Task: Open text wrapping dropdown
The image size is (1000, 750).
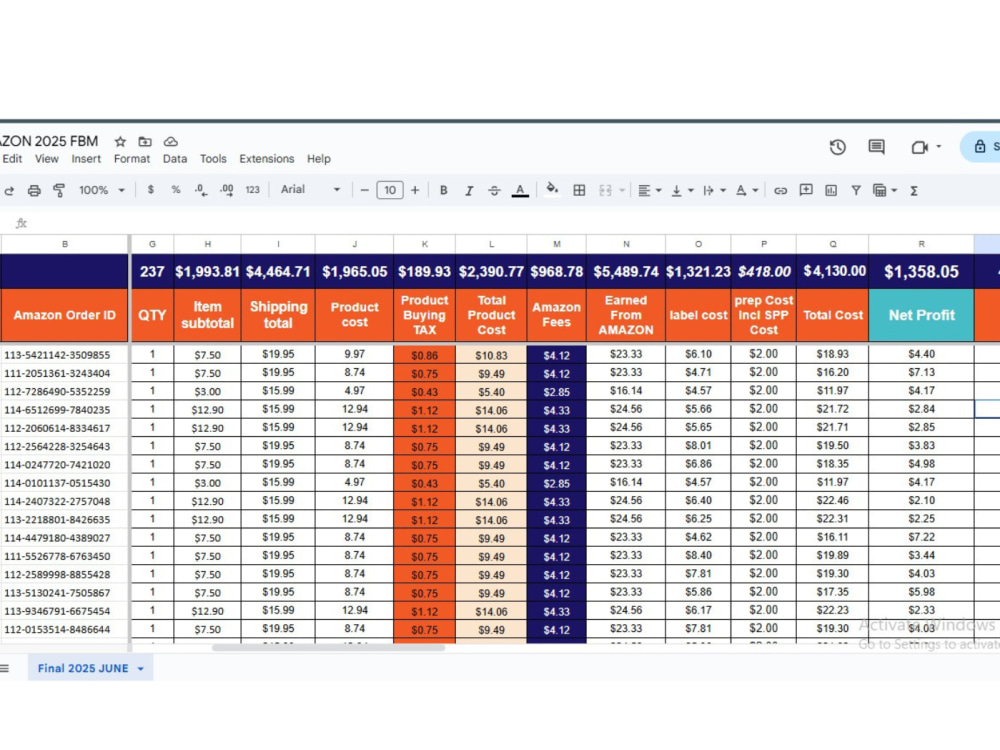Action: point(714,190)
